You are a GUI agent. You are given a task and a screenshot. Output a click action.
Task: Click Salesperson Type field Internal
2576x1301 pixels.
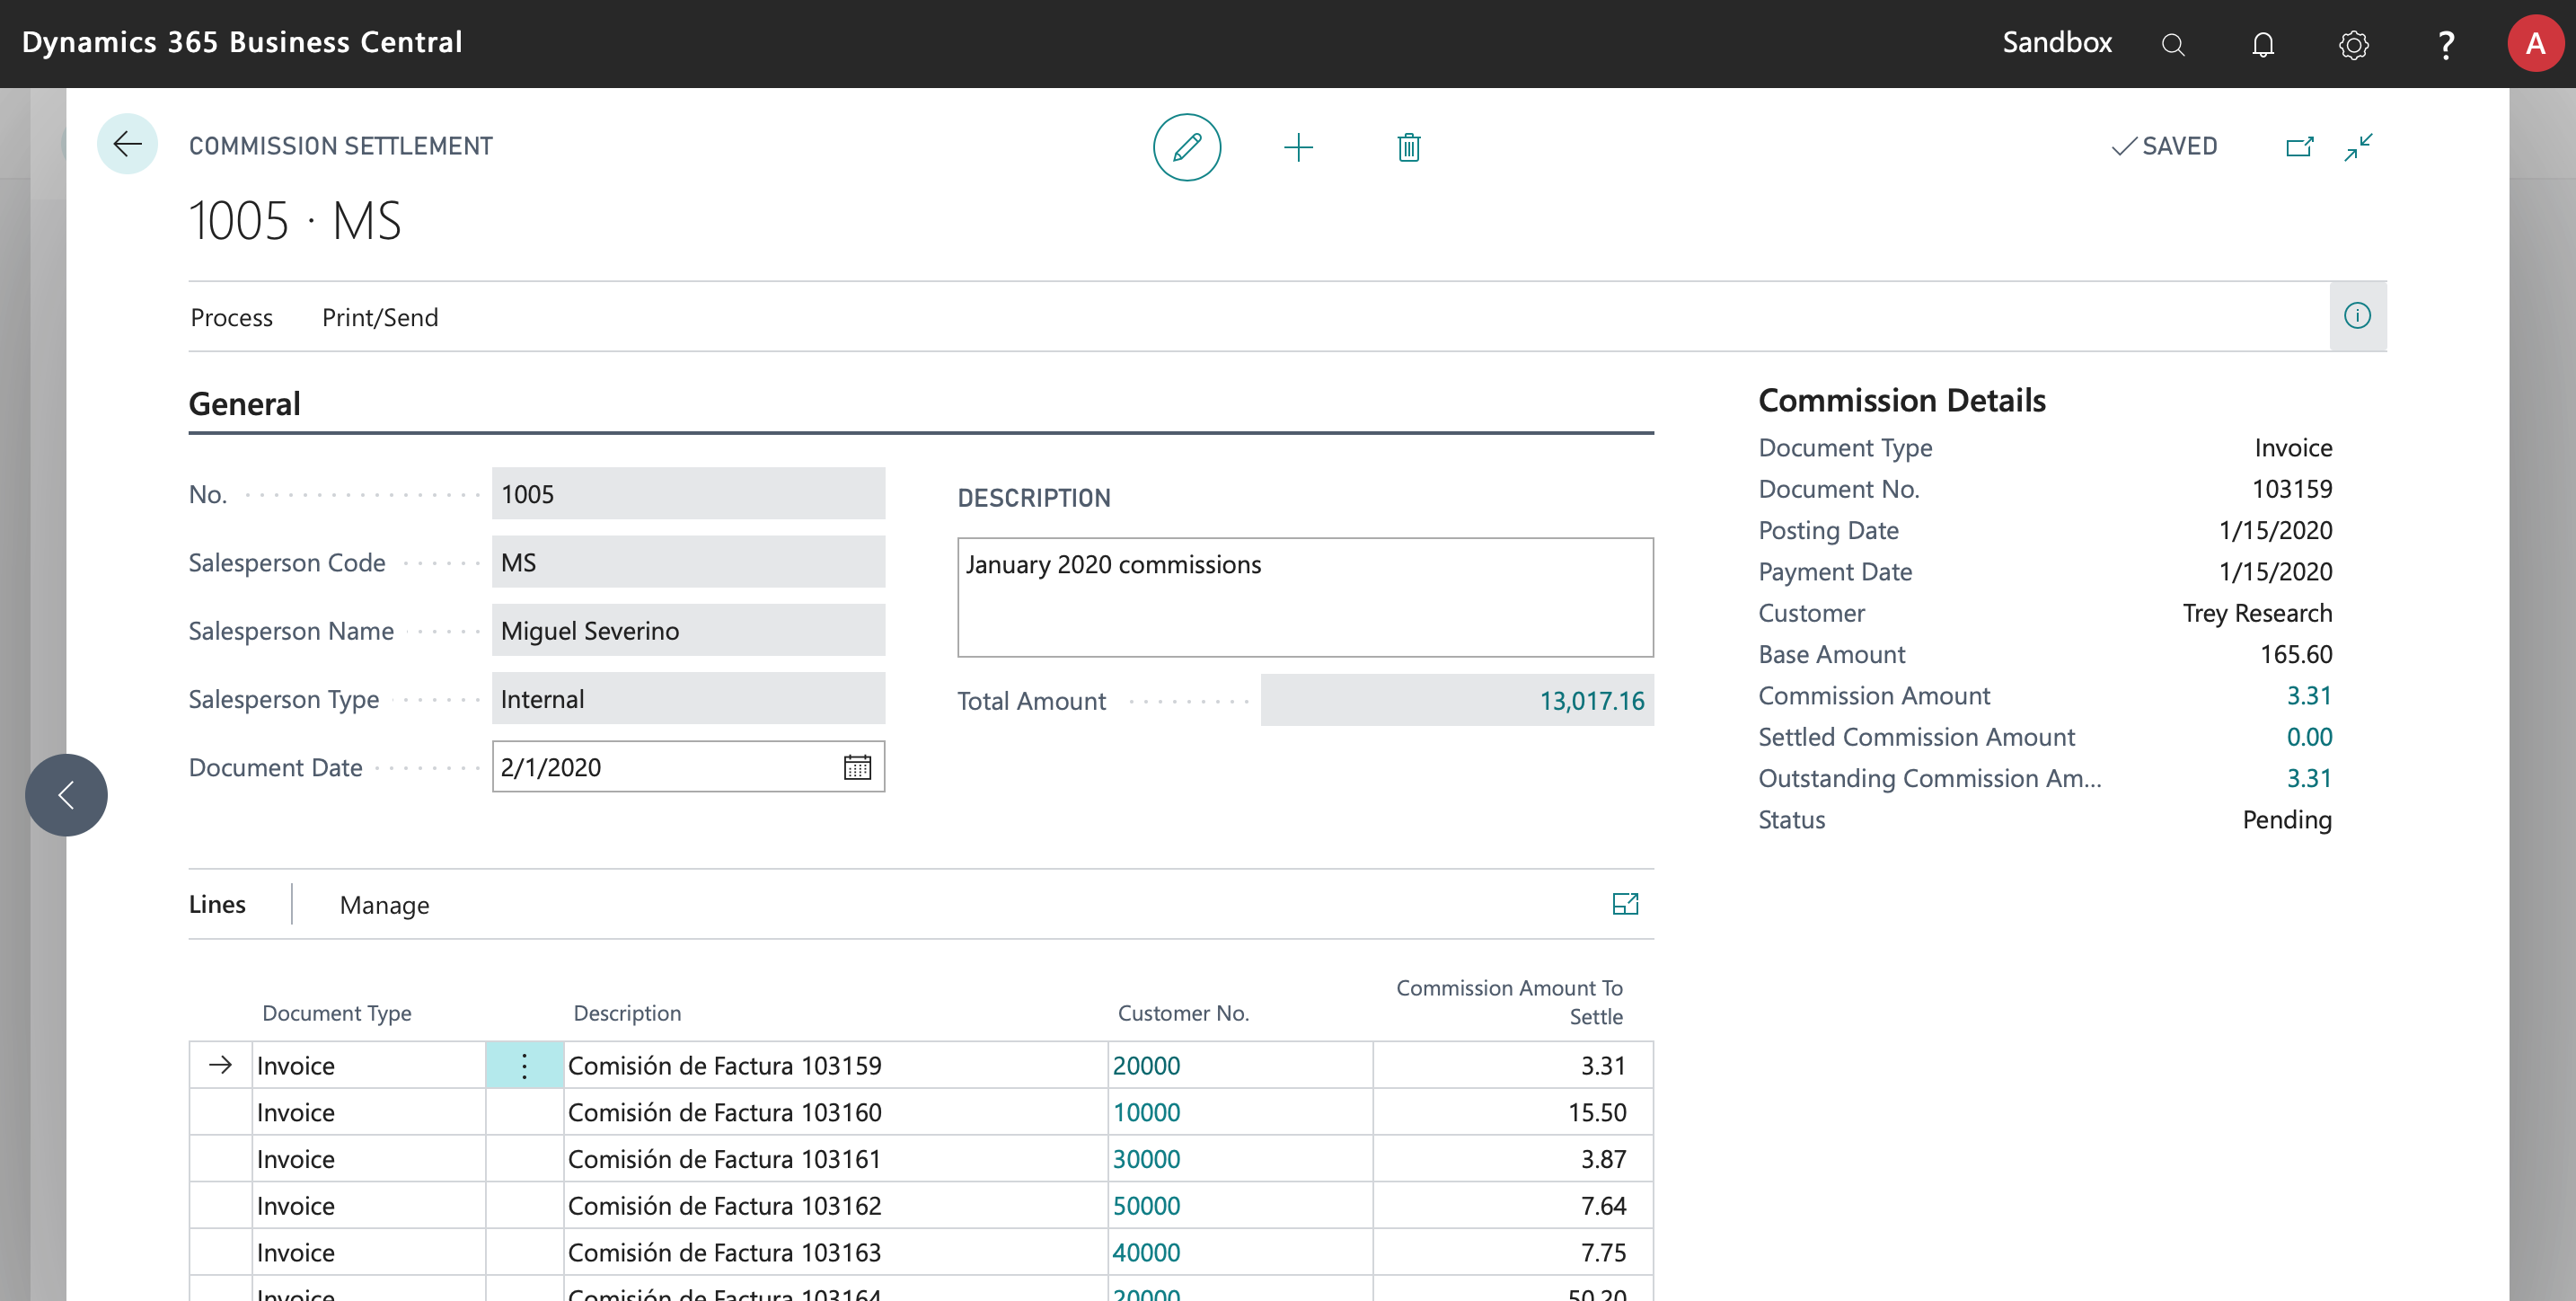pyautogui.click(x=688, y=698)
